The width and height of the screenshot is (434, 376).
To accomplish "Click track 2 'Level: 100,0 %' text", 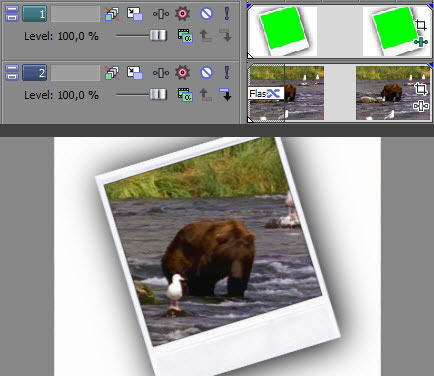I will 61,95.
